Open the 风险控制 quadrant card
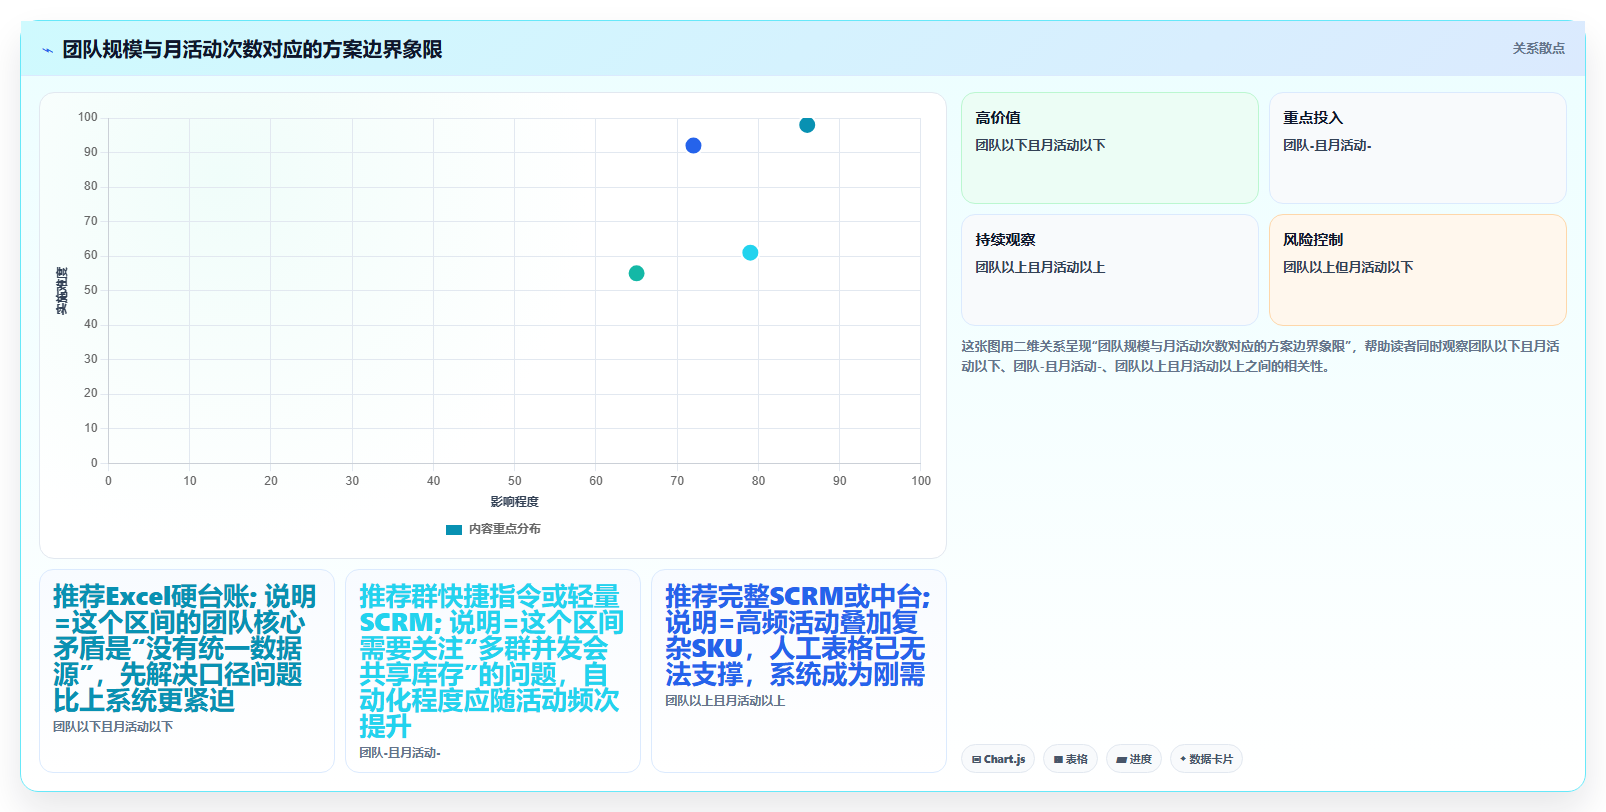The height and width of the screenshot is (812, 1606). pyautogui.click(x=1418, y=270)
